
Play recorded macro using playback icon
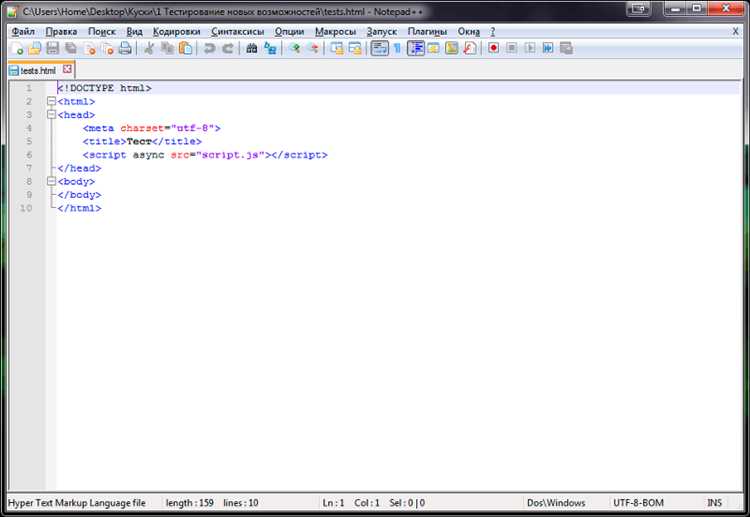click(530, 48)
